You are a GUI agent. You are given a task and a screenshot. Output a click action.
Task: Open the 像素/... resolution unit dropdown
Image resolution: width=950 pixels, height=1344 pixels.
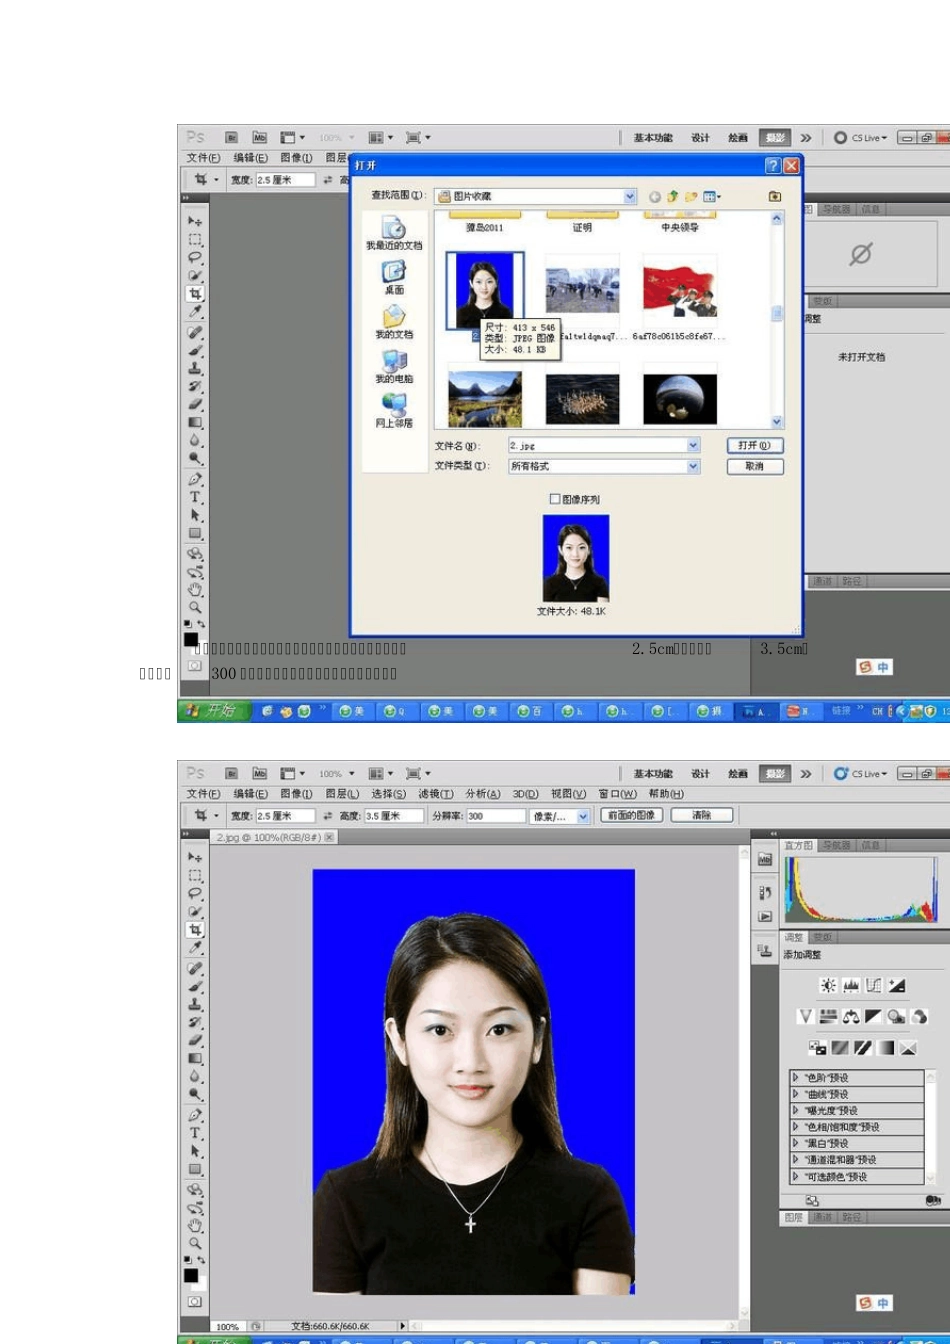pyautogui.click(x=584, y=816)
